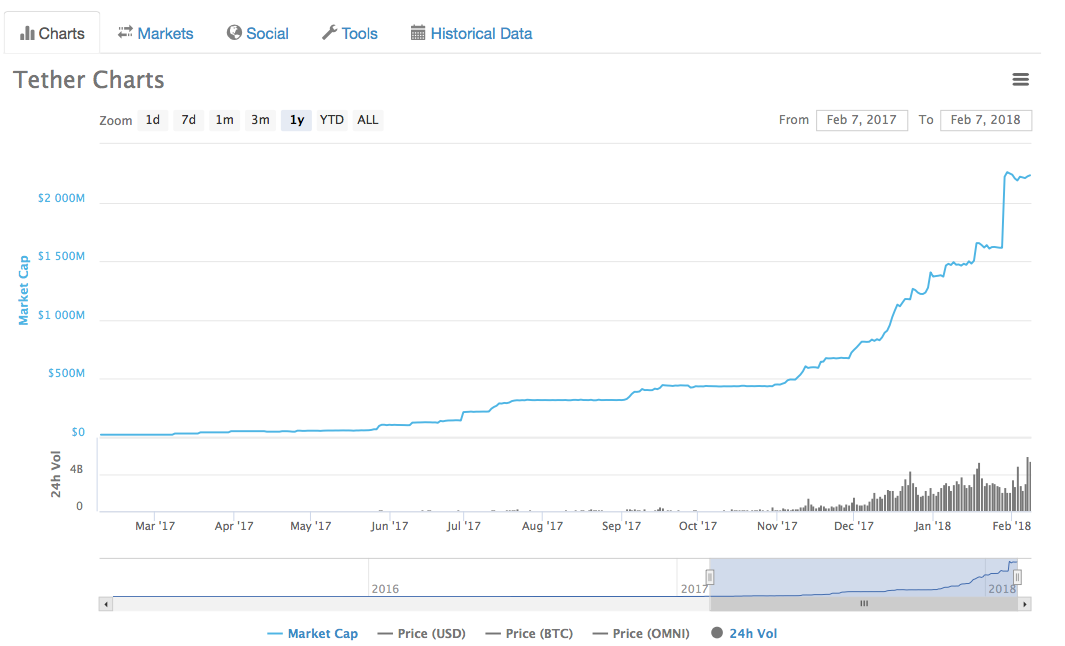Click the $1 000M axis label
This screenshot has height=646, width=1065.
coord(61,315)
